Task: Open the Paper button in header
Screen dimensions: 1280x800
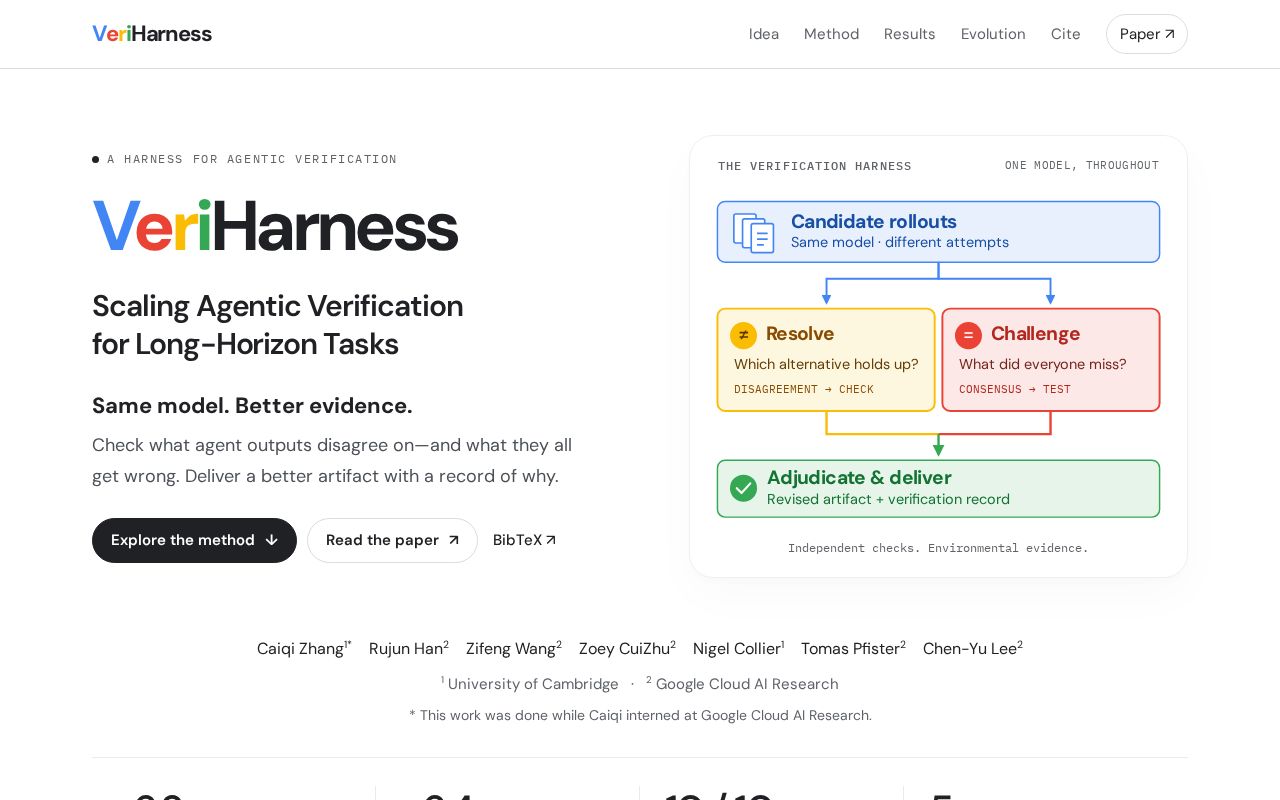Action: pyautogui.click(x=1147, y=34)
